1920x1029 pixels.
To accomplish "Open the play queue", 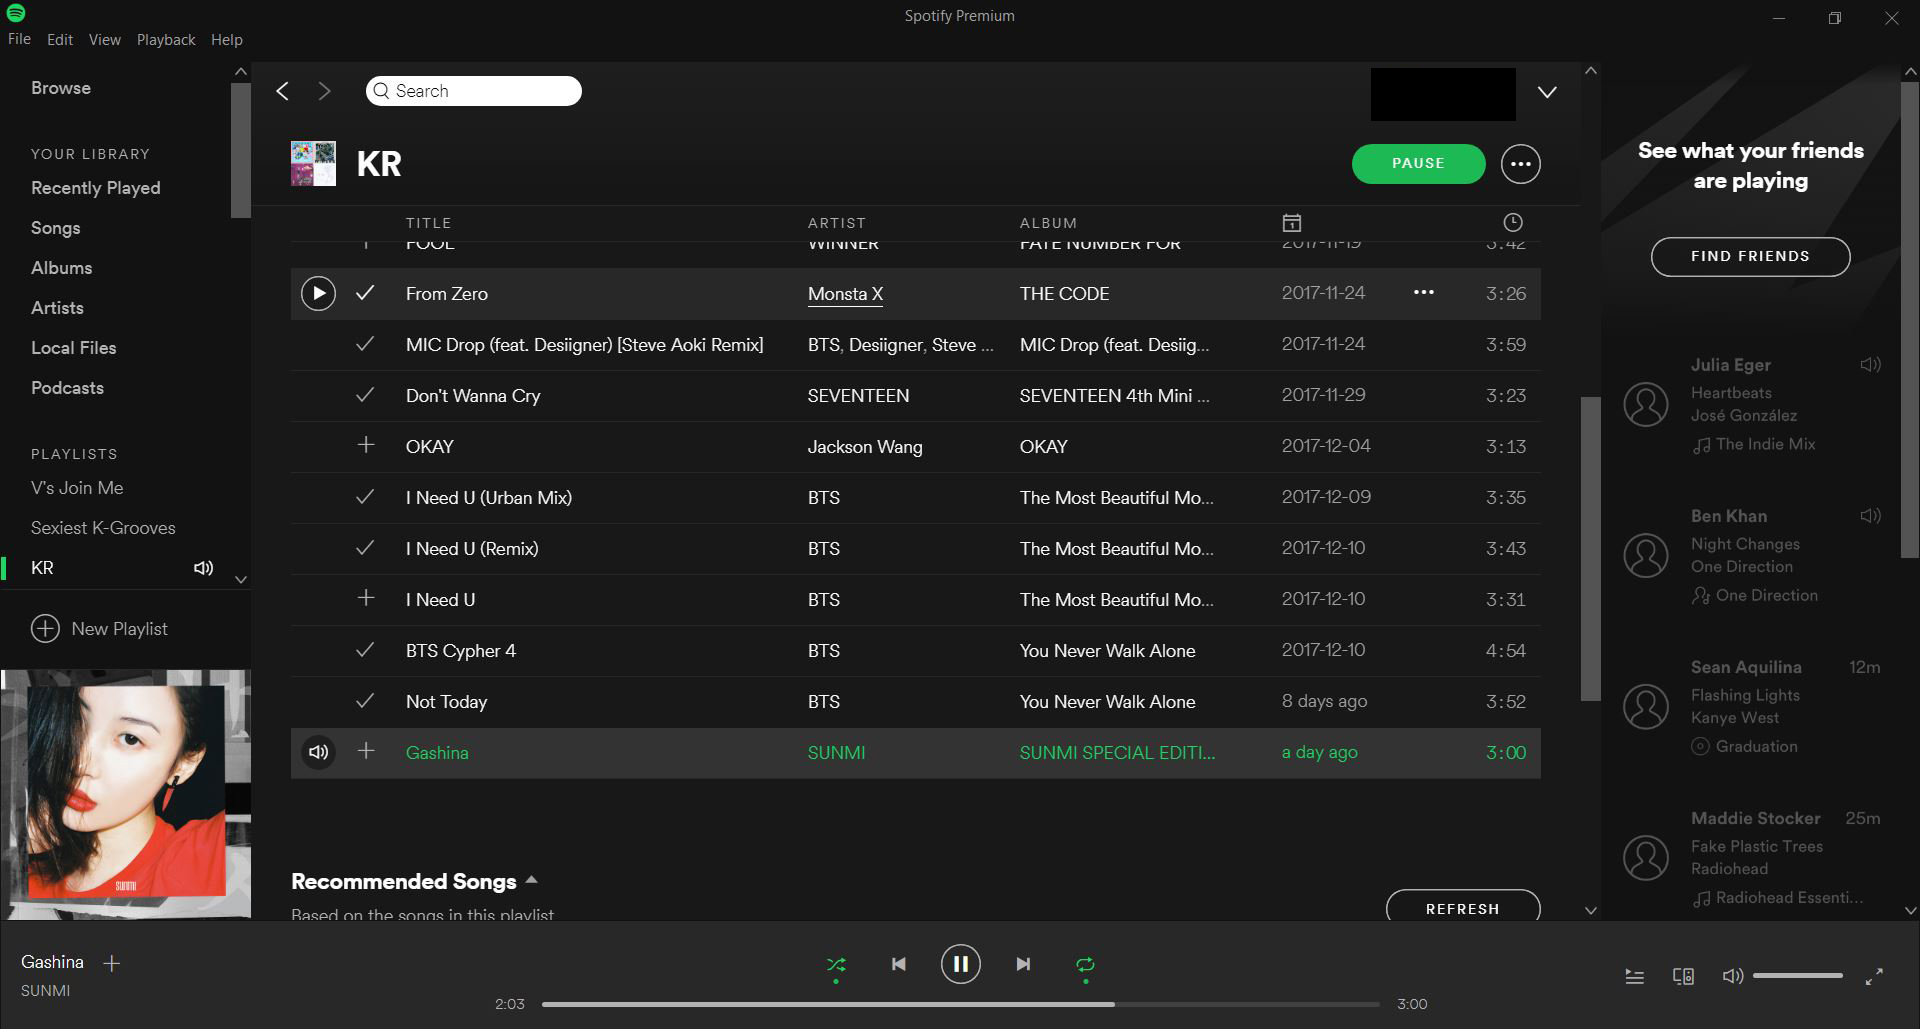I will [x=1635, y=976].
